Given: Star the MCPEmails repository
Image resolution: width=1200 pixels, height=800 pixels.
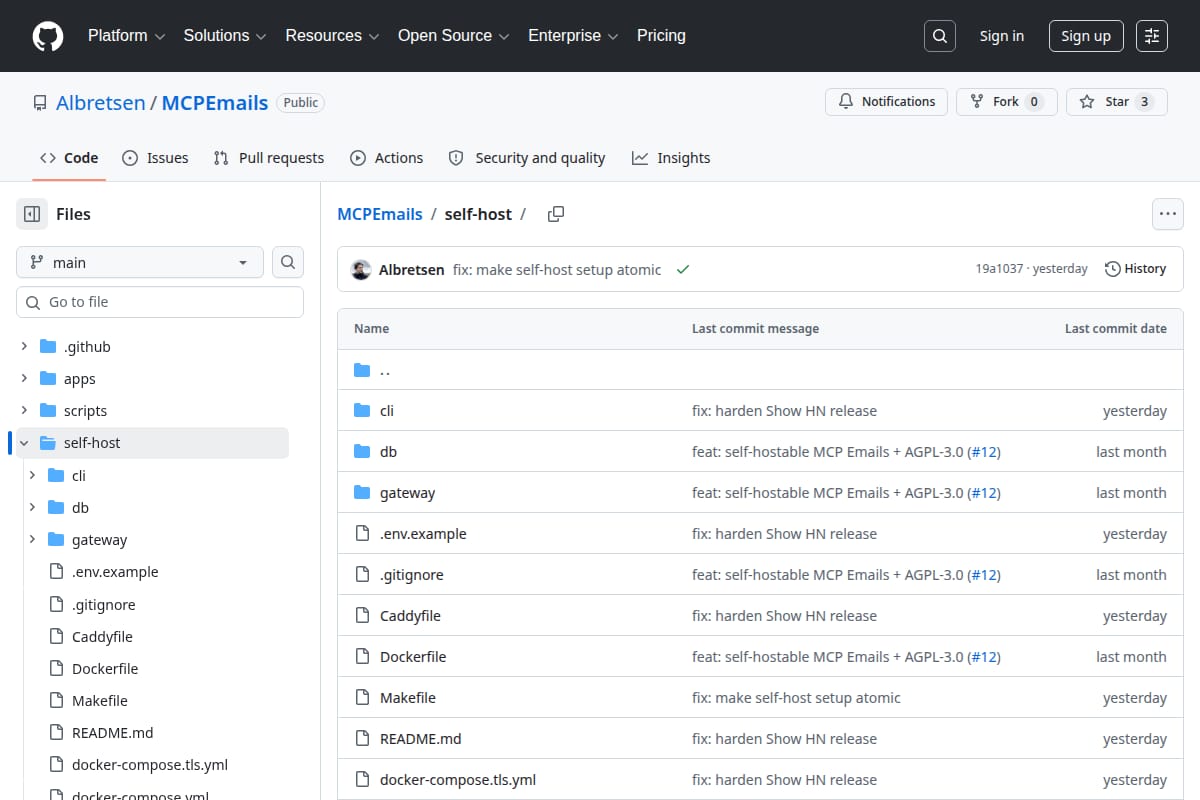Looking at the screenshot, I should (1117, 102).
